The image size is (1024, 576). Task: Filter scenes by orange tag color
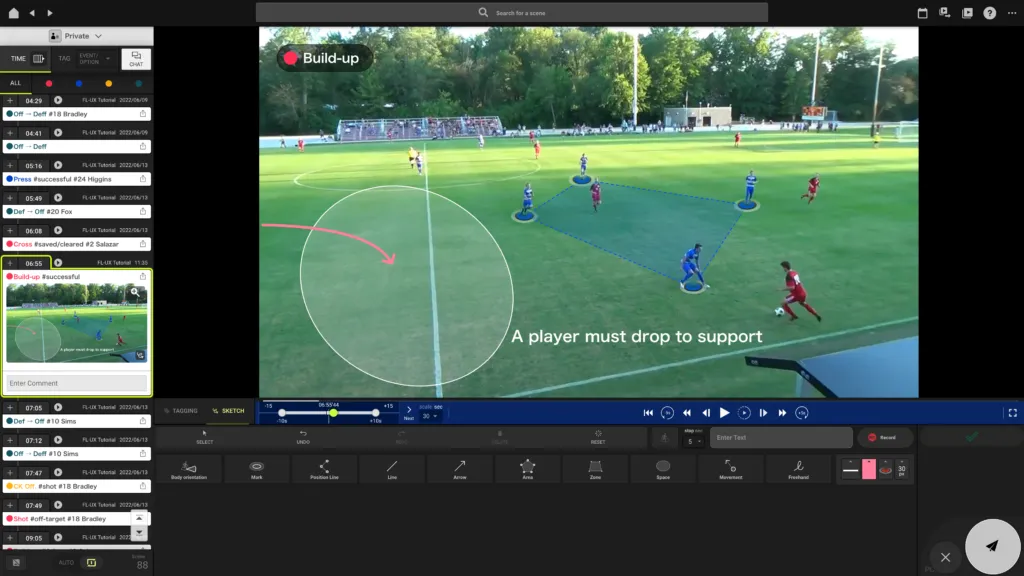pyautogui.click(x=108, y=84)
